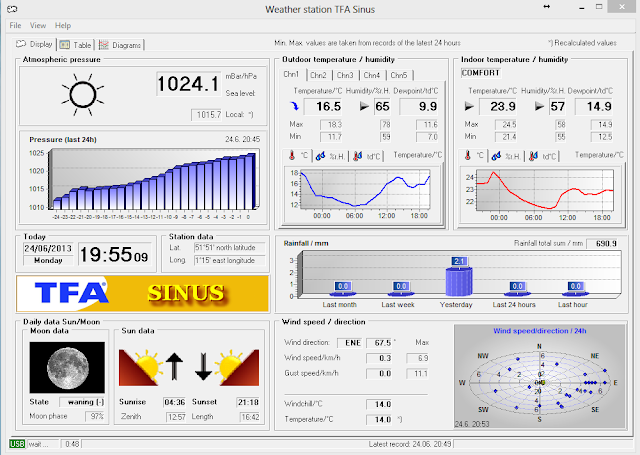Click the TFA Sinus banner logo
The width and height of the screenshot is (640, 455).
coord(142,293)
